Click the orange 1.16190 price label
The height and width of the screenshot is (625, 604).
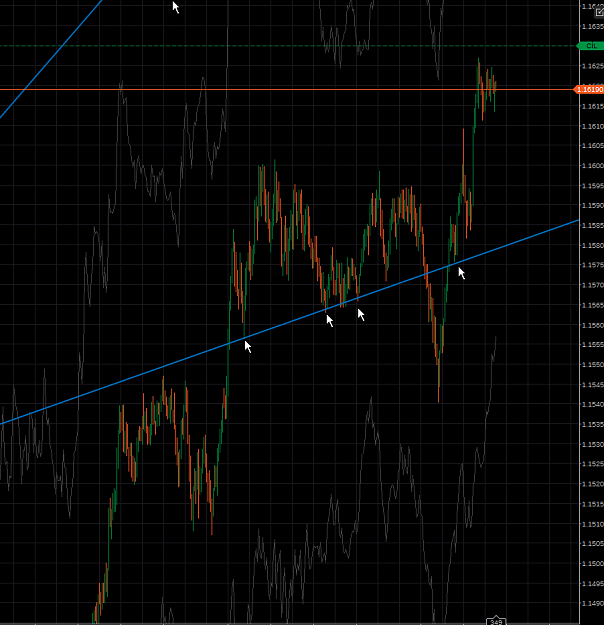[x=589, y=89]
